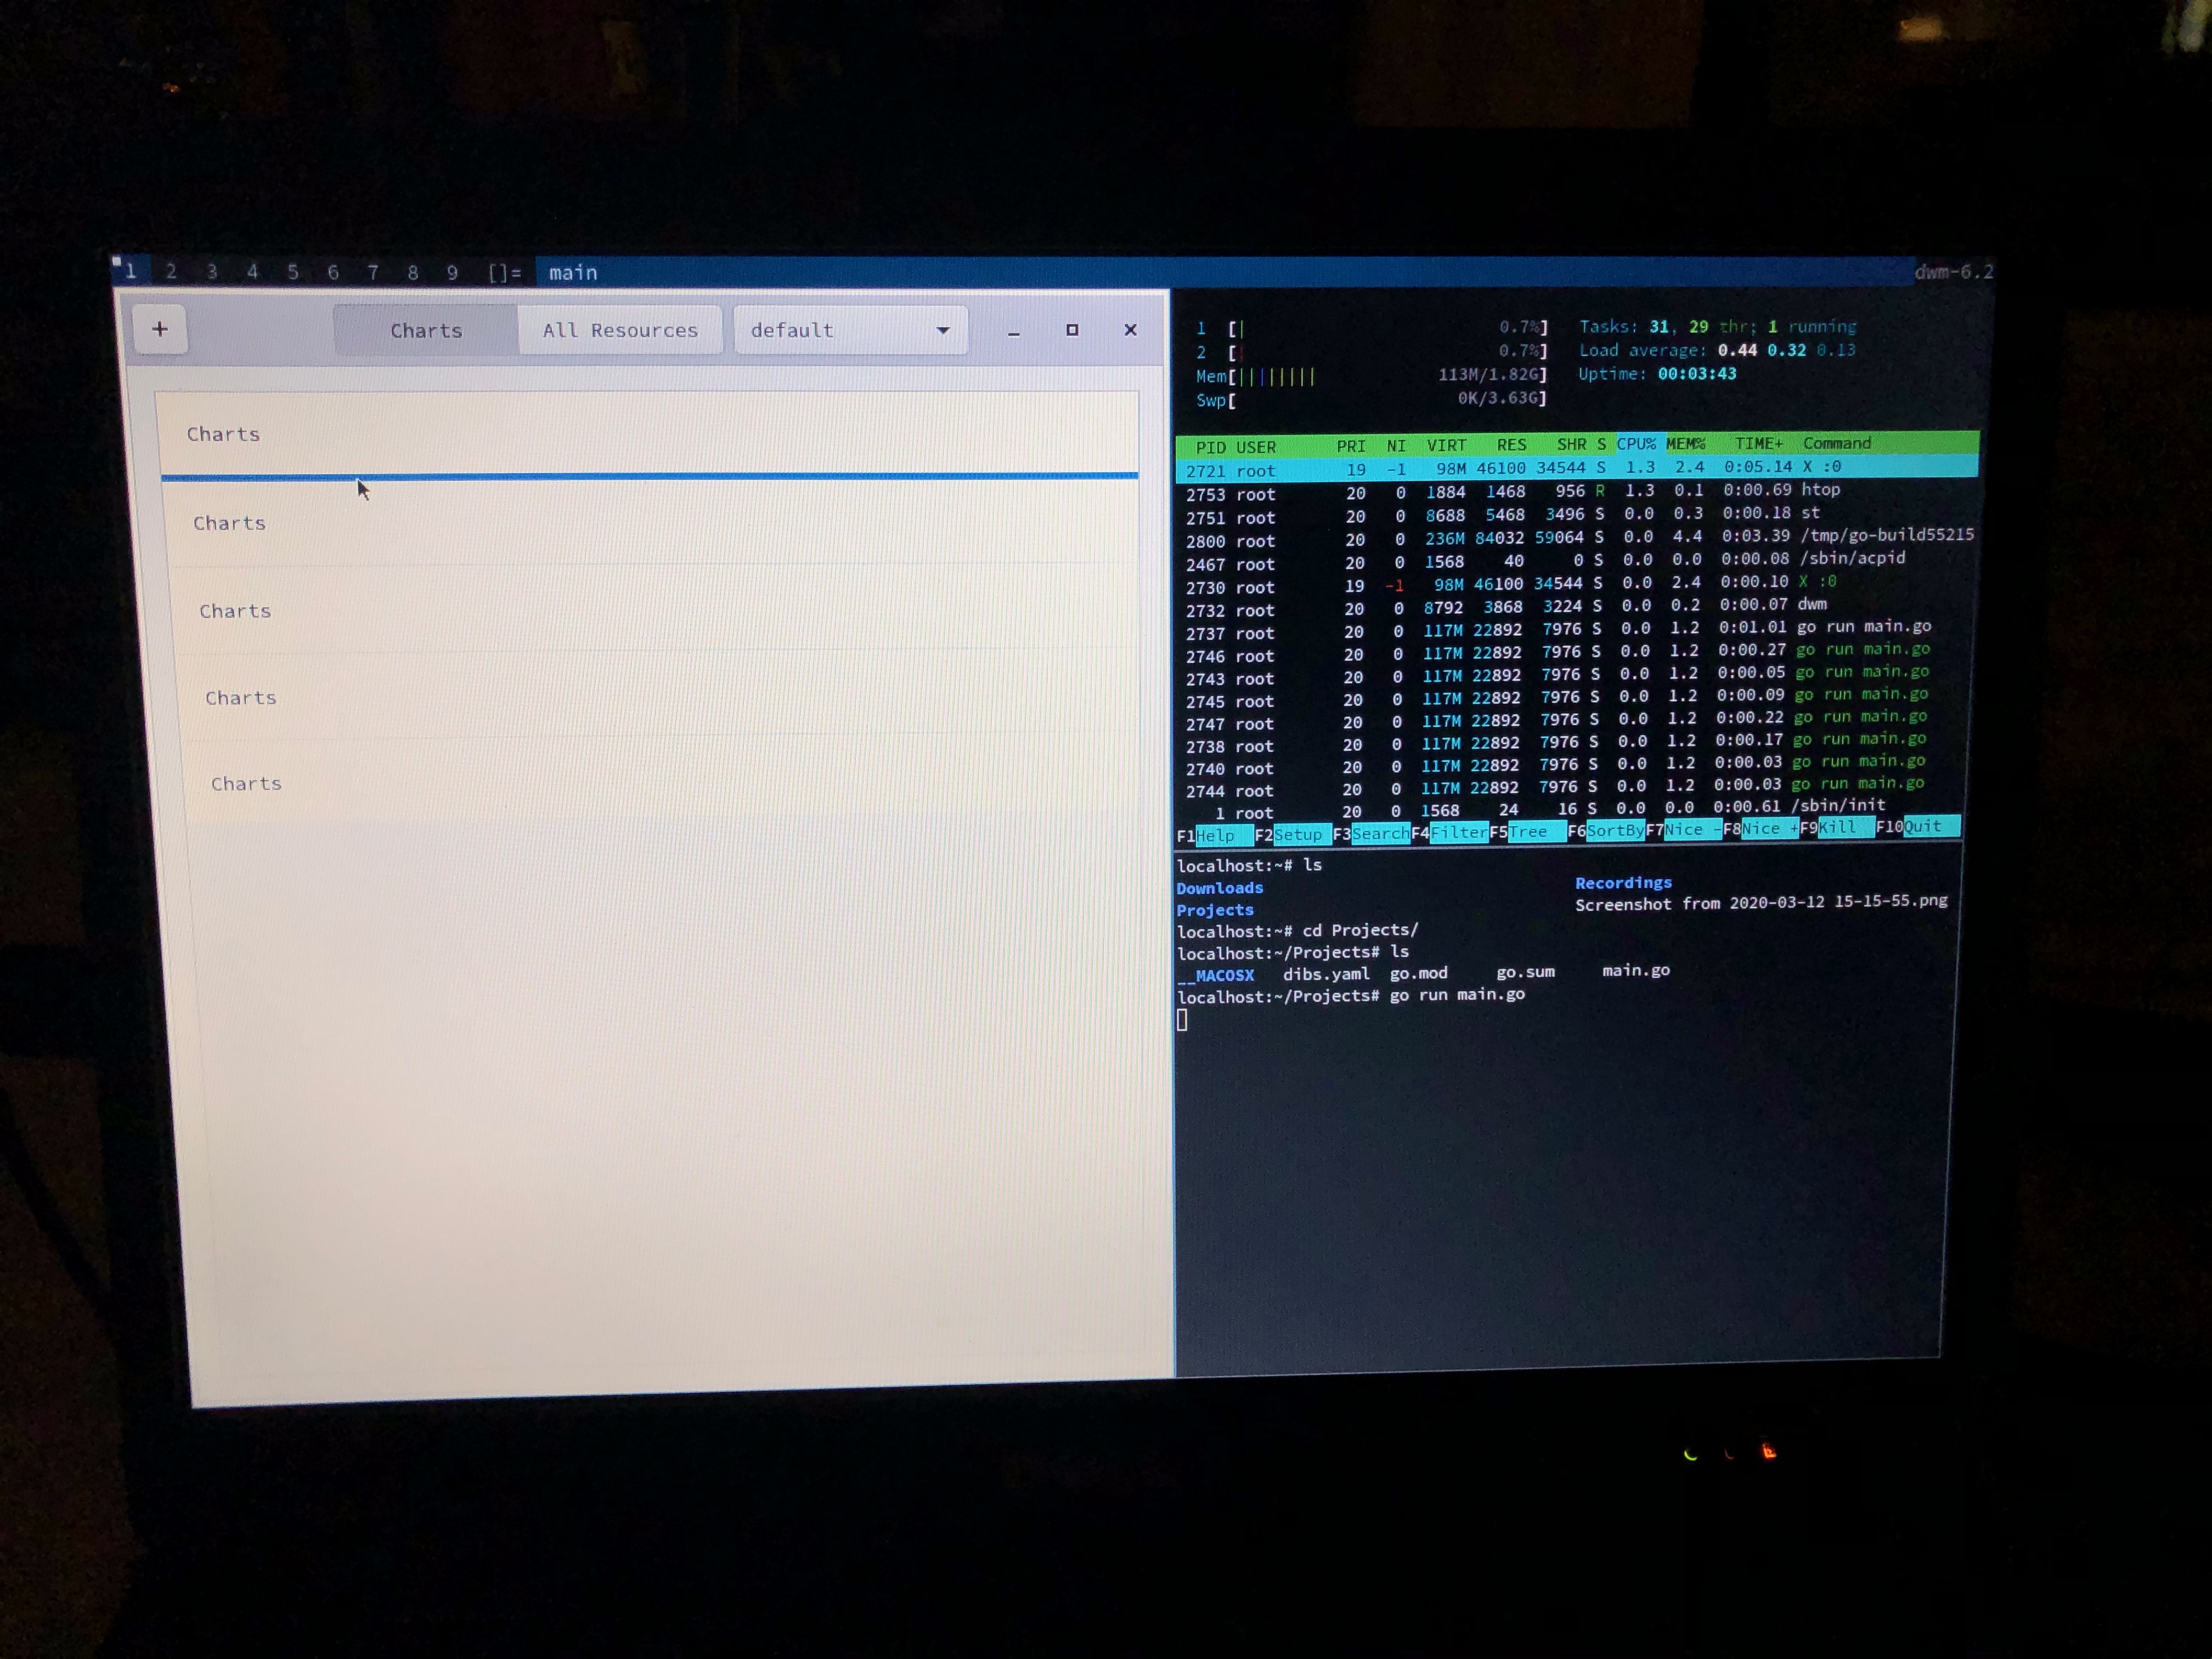Click the htop Mem usage meter
Viewport: 2212px width, 1659px height.
1371,376
